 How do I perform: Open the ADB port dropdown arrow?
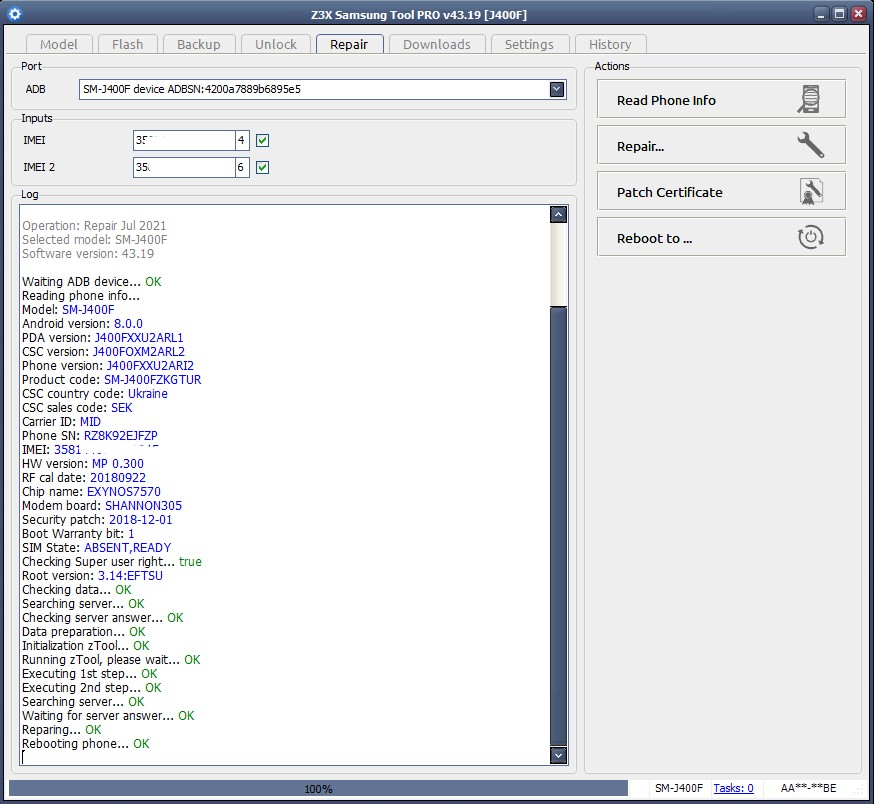coord(556,89)
